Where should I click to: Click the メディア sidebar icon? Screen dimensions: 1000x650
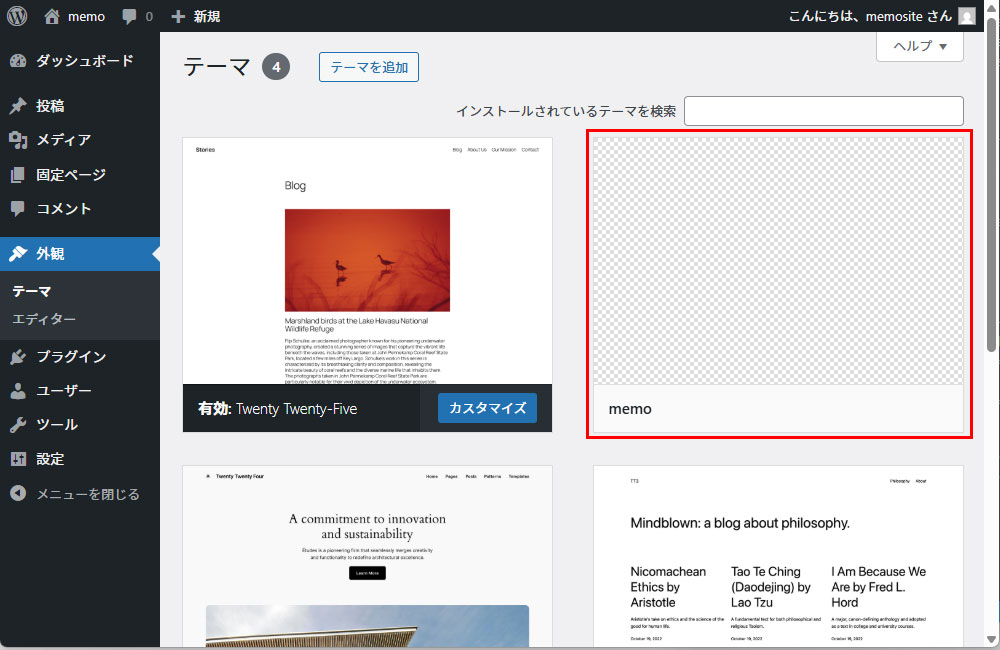tap(18, 140)
